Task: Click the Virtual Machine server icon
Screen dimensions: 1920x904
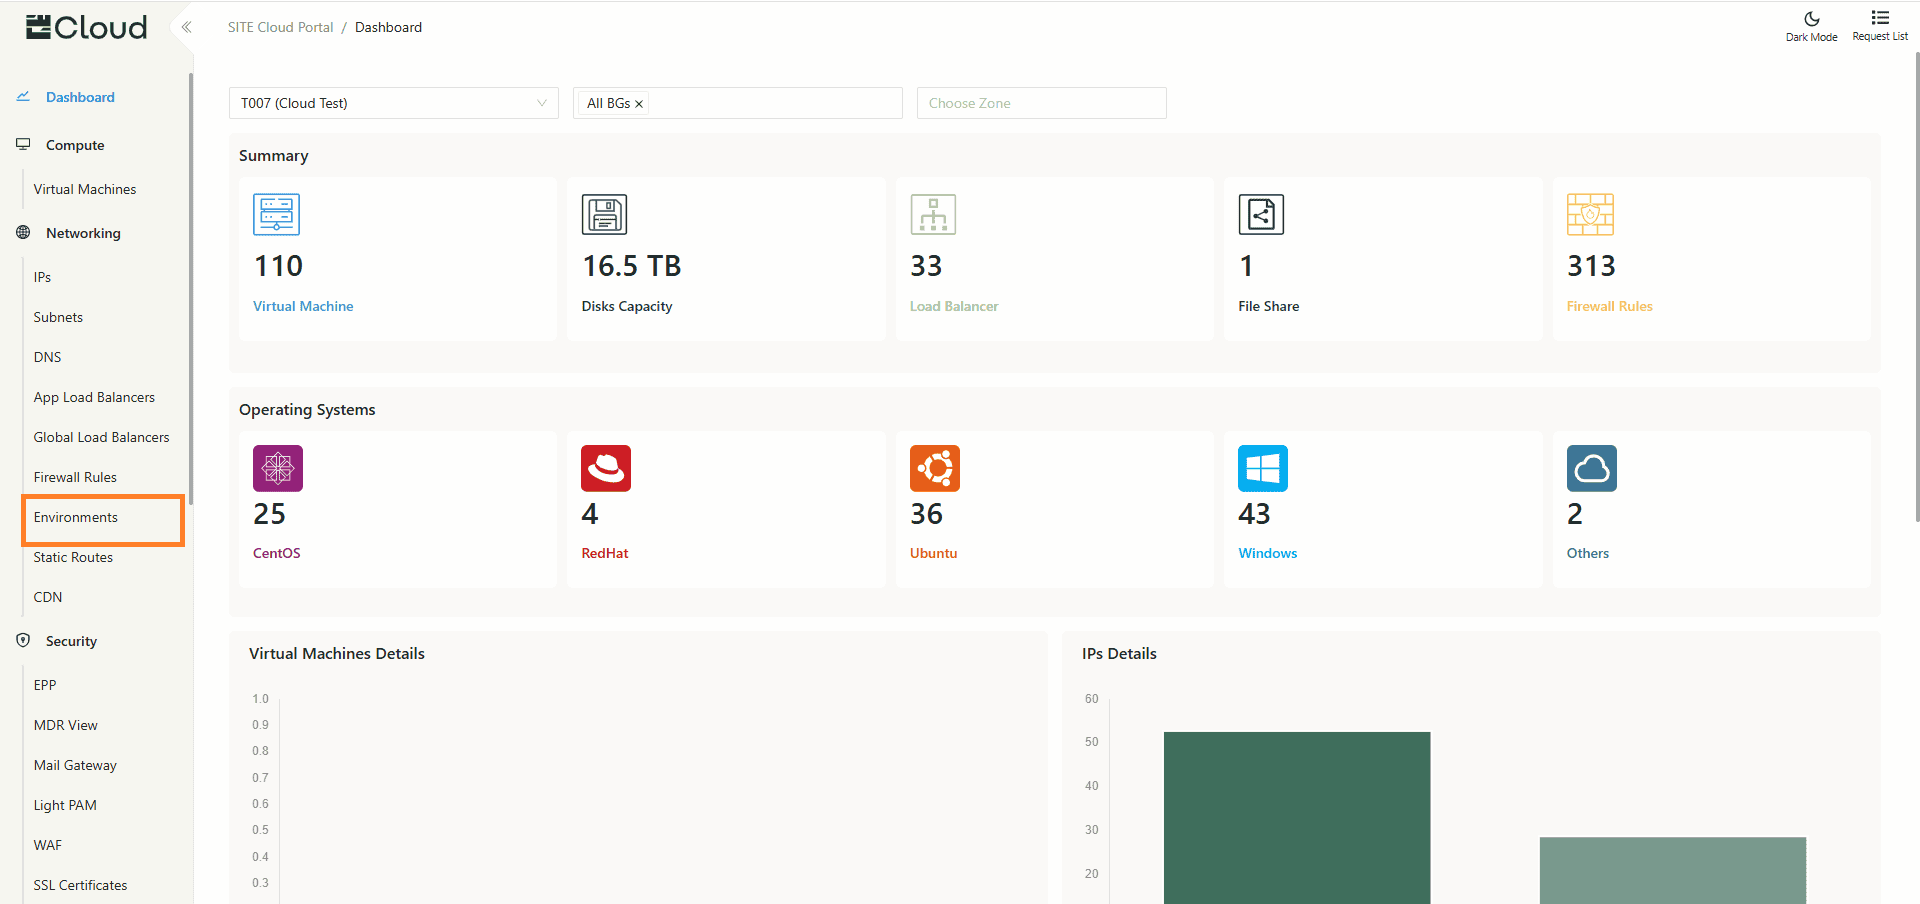Action: point(276,214)
